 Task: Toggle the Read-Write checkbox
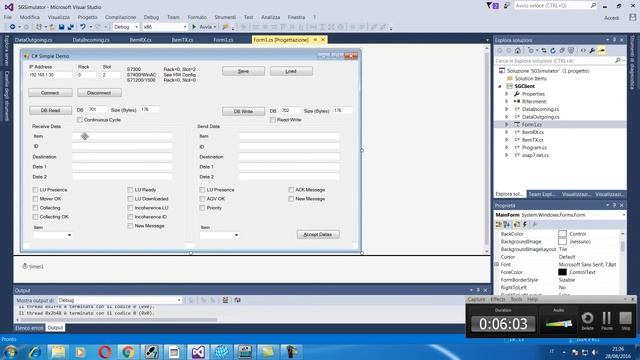[273, 120]
